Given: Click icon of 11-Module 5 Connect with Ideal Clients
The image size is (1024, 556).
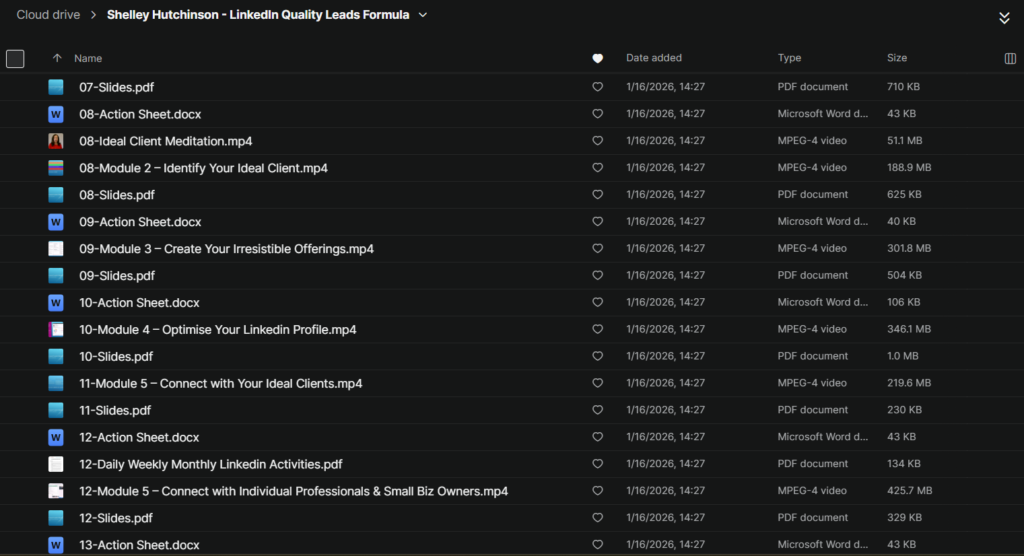Looking at the screenshot, I should (56, 384).
